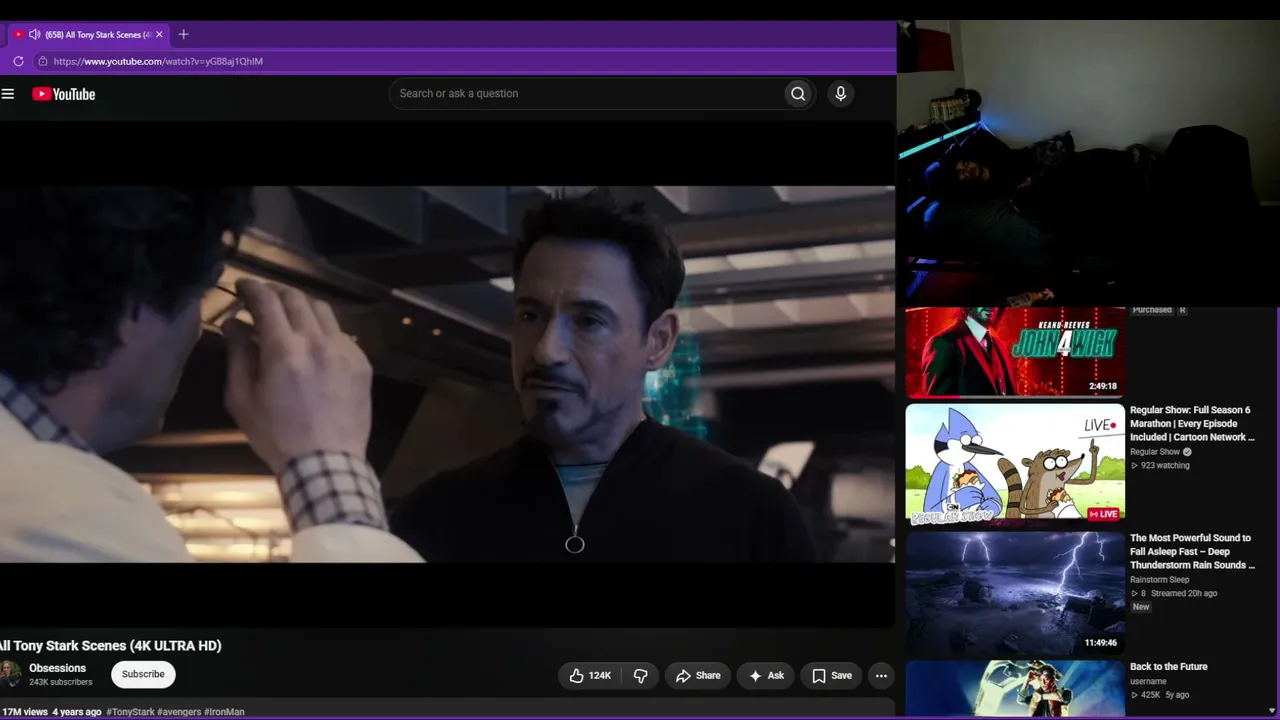Click the 4 years ago upload date

[77, 712]
